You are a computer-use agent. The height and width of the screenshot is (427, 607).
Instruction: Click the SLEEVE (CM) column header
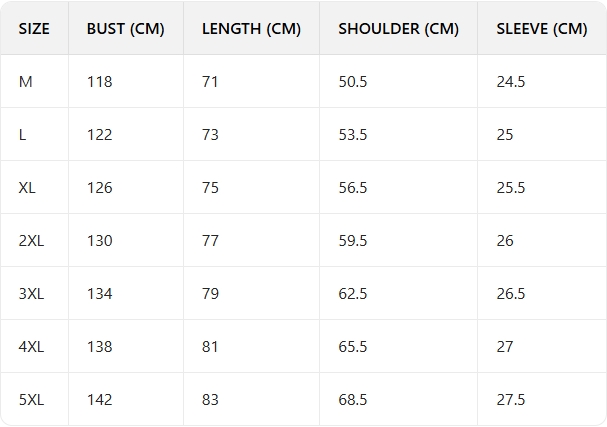coord(541,29)
